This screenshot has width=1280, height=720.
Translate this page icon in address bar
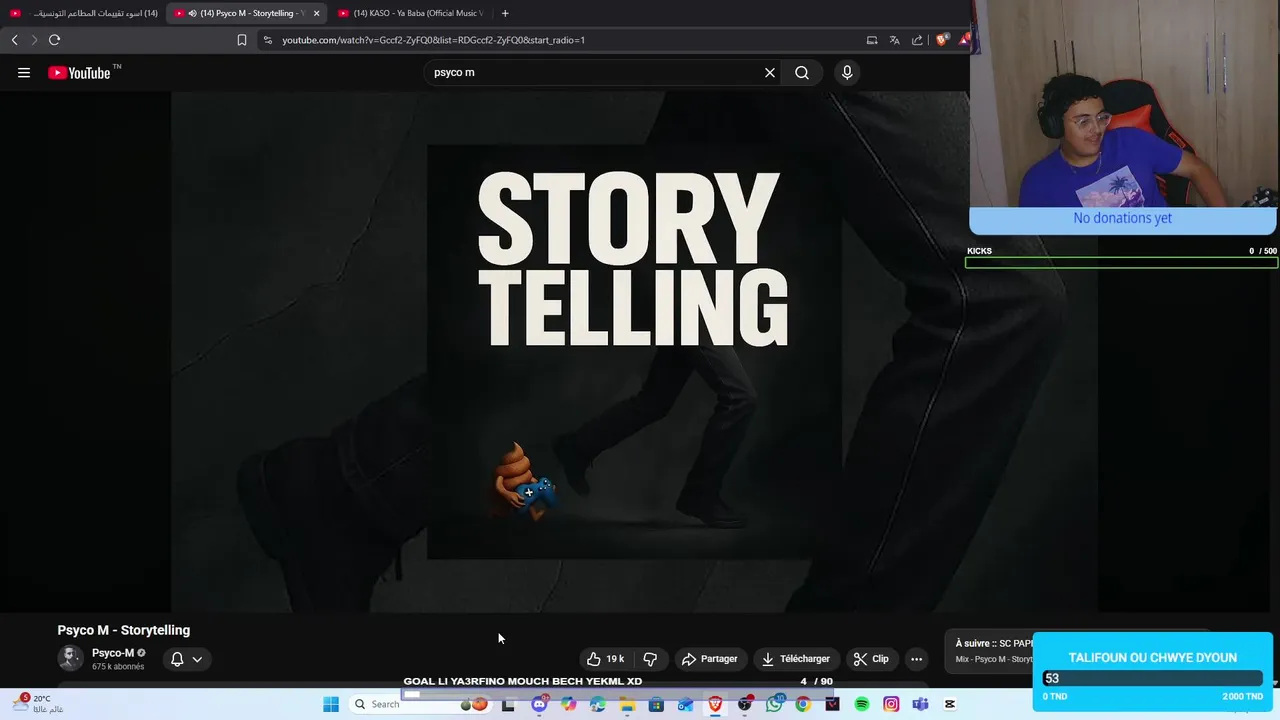[895, 40]
